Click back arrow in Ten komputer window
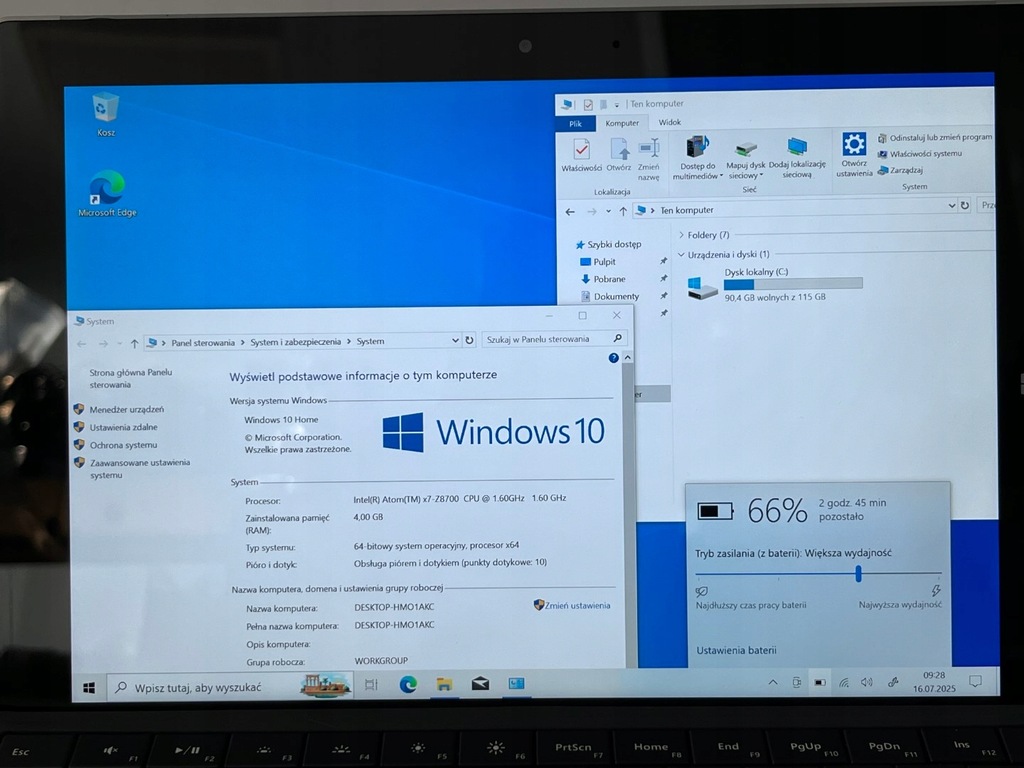 tap(570, 212)
